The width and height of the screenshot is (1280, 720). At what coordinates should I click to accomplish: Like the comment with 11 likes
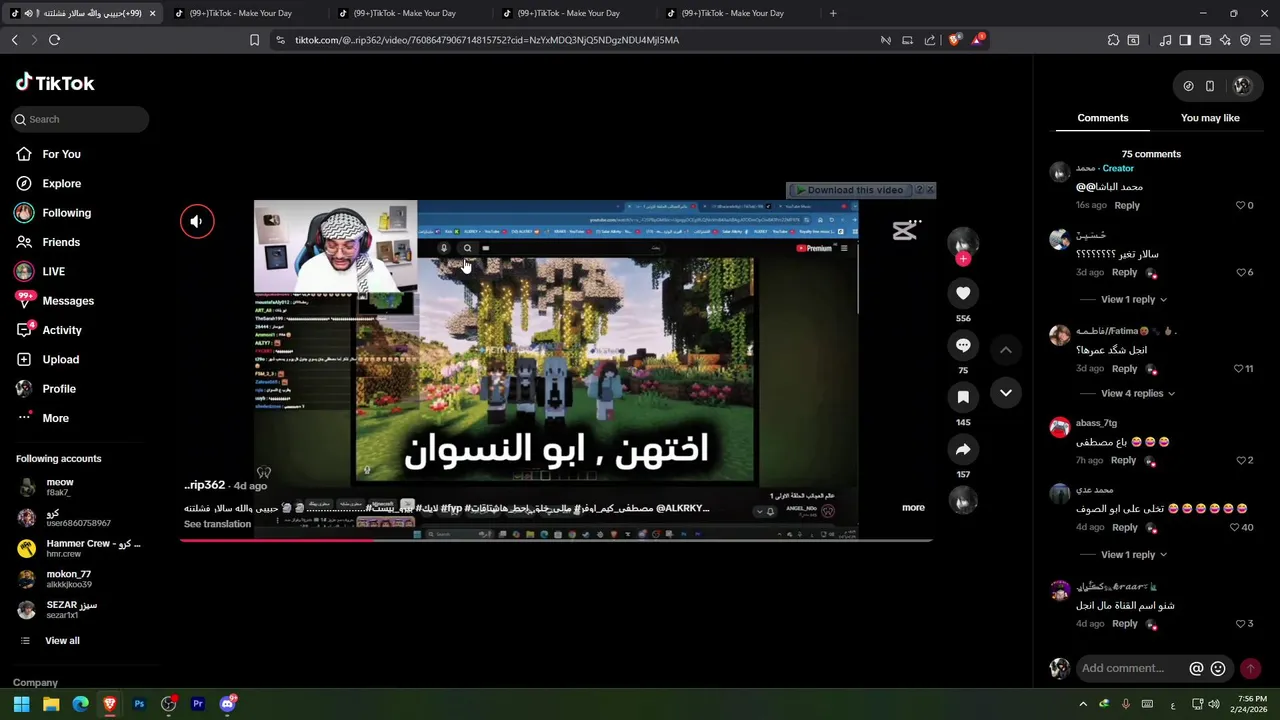coord(1238,369)
